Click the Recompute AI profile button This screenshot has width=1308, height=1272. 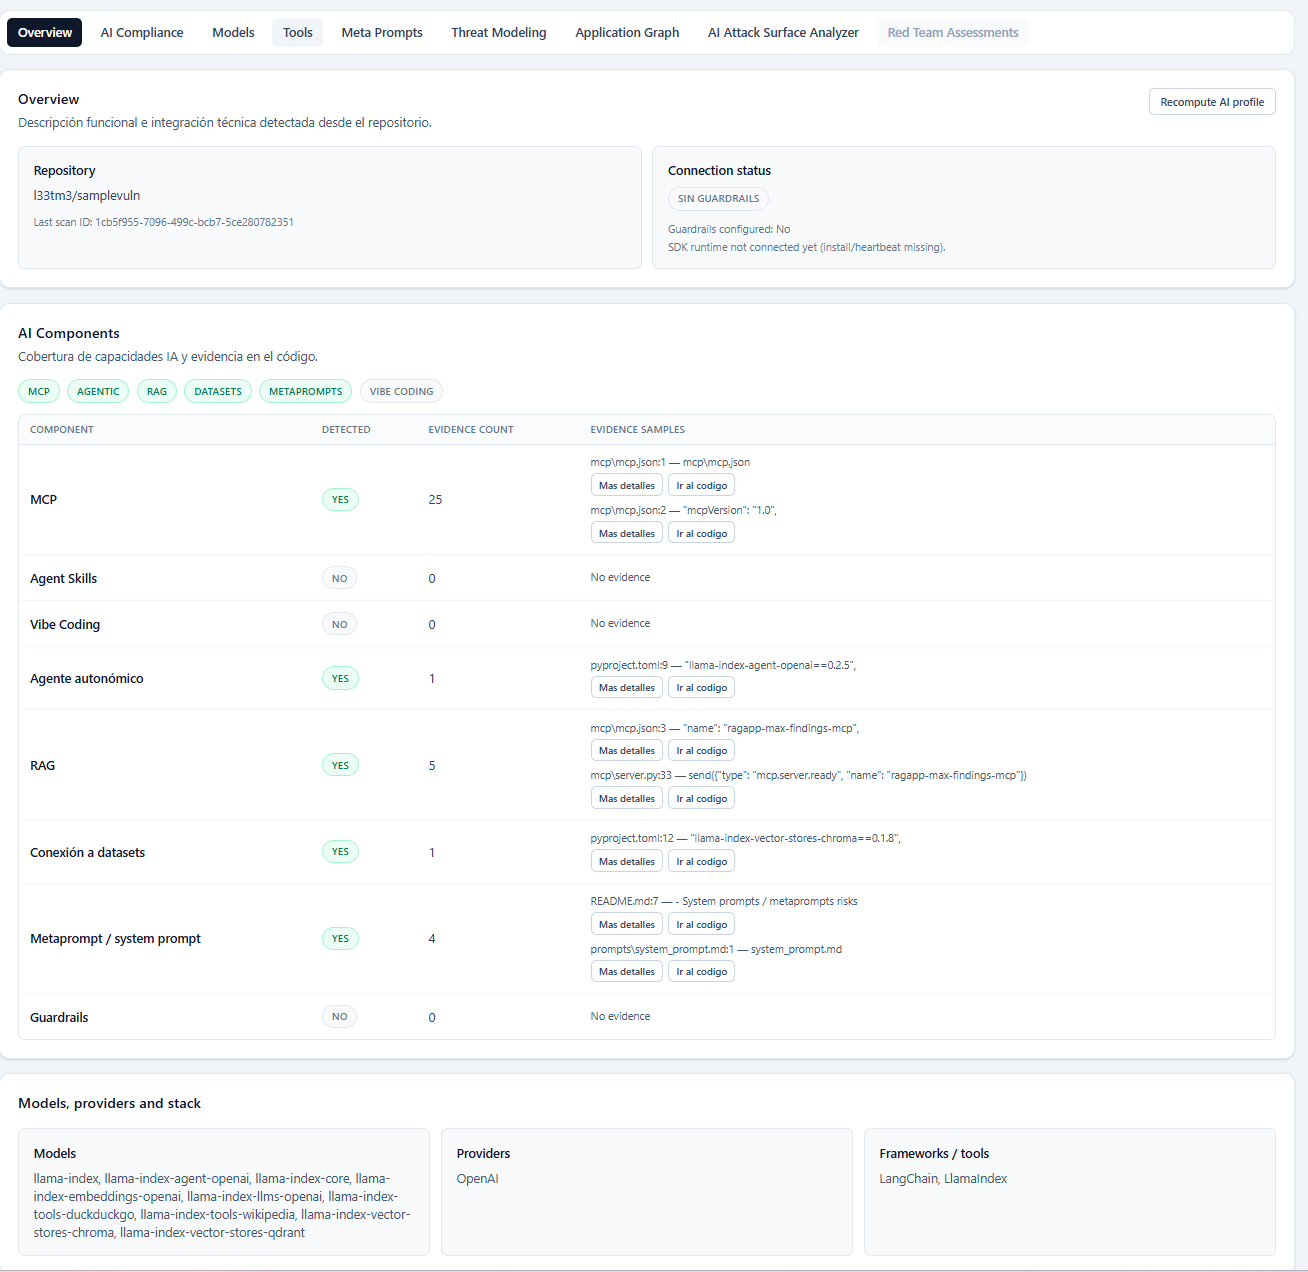(x=1211, y=101)
